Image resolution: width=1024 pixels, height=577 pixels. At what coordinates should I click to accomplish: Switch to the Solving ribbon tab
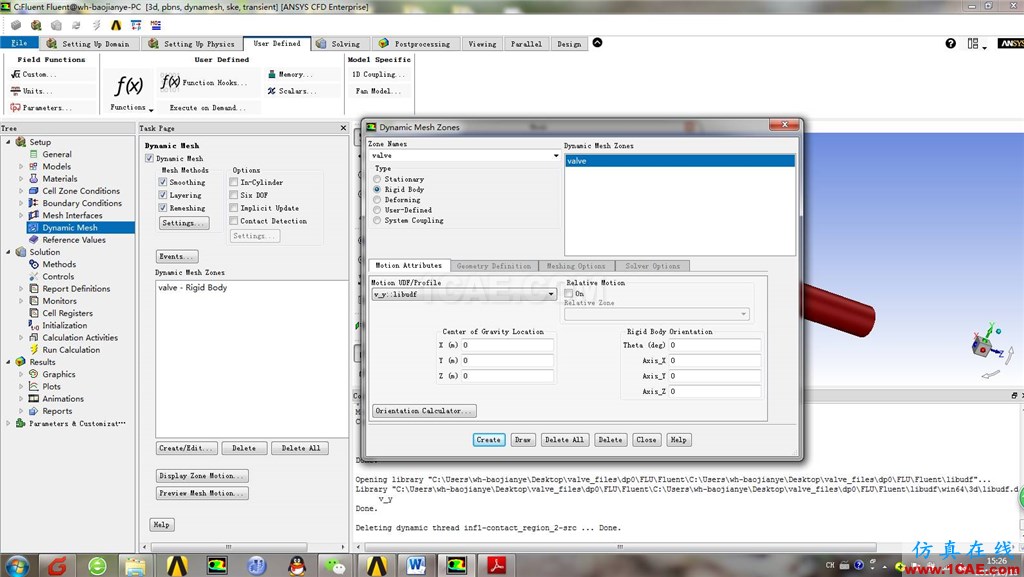click(338, 44)
